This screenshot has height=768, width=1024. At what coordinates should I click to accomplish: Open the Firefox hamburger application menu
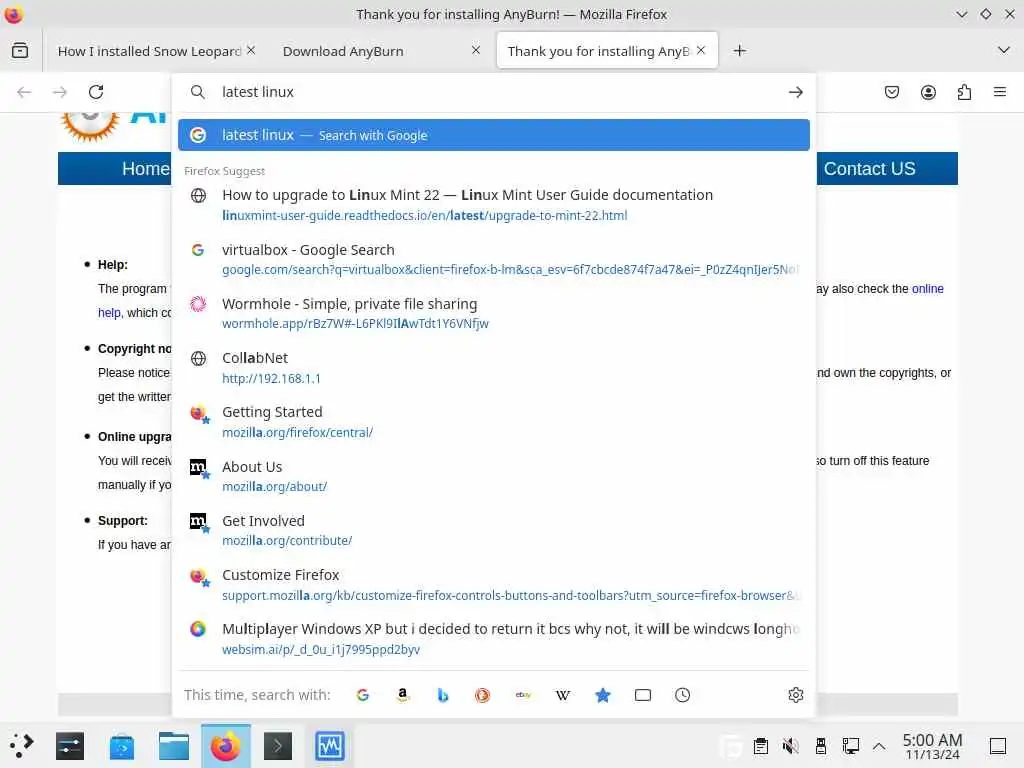(x=1000, y=92)
